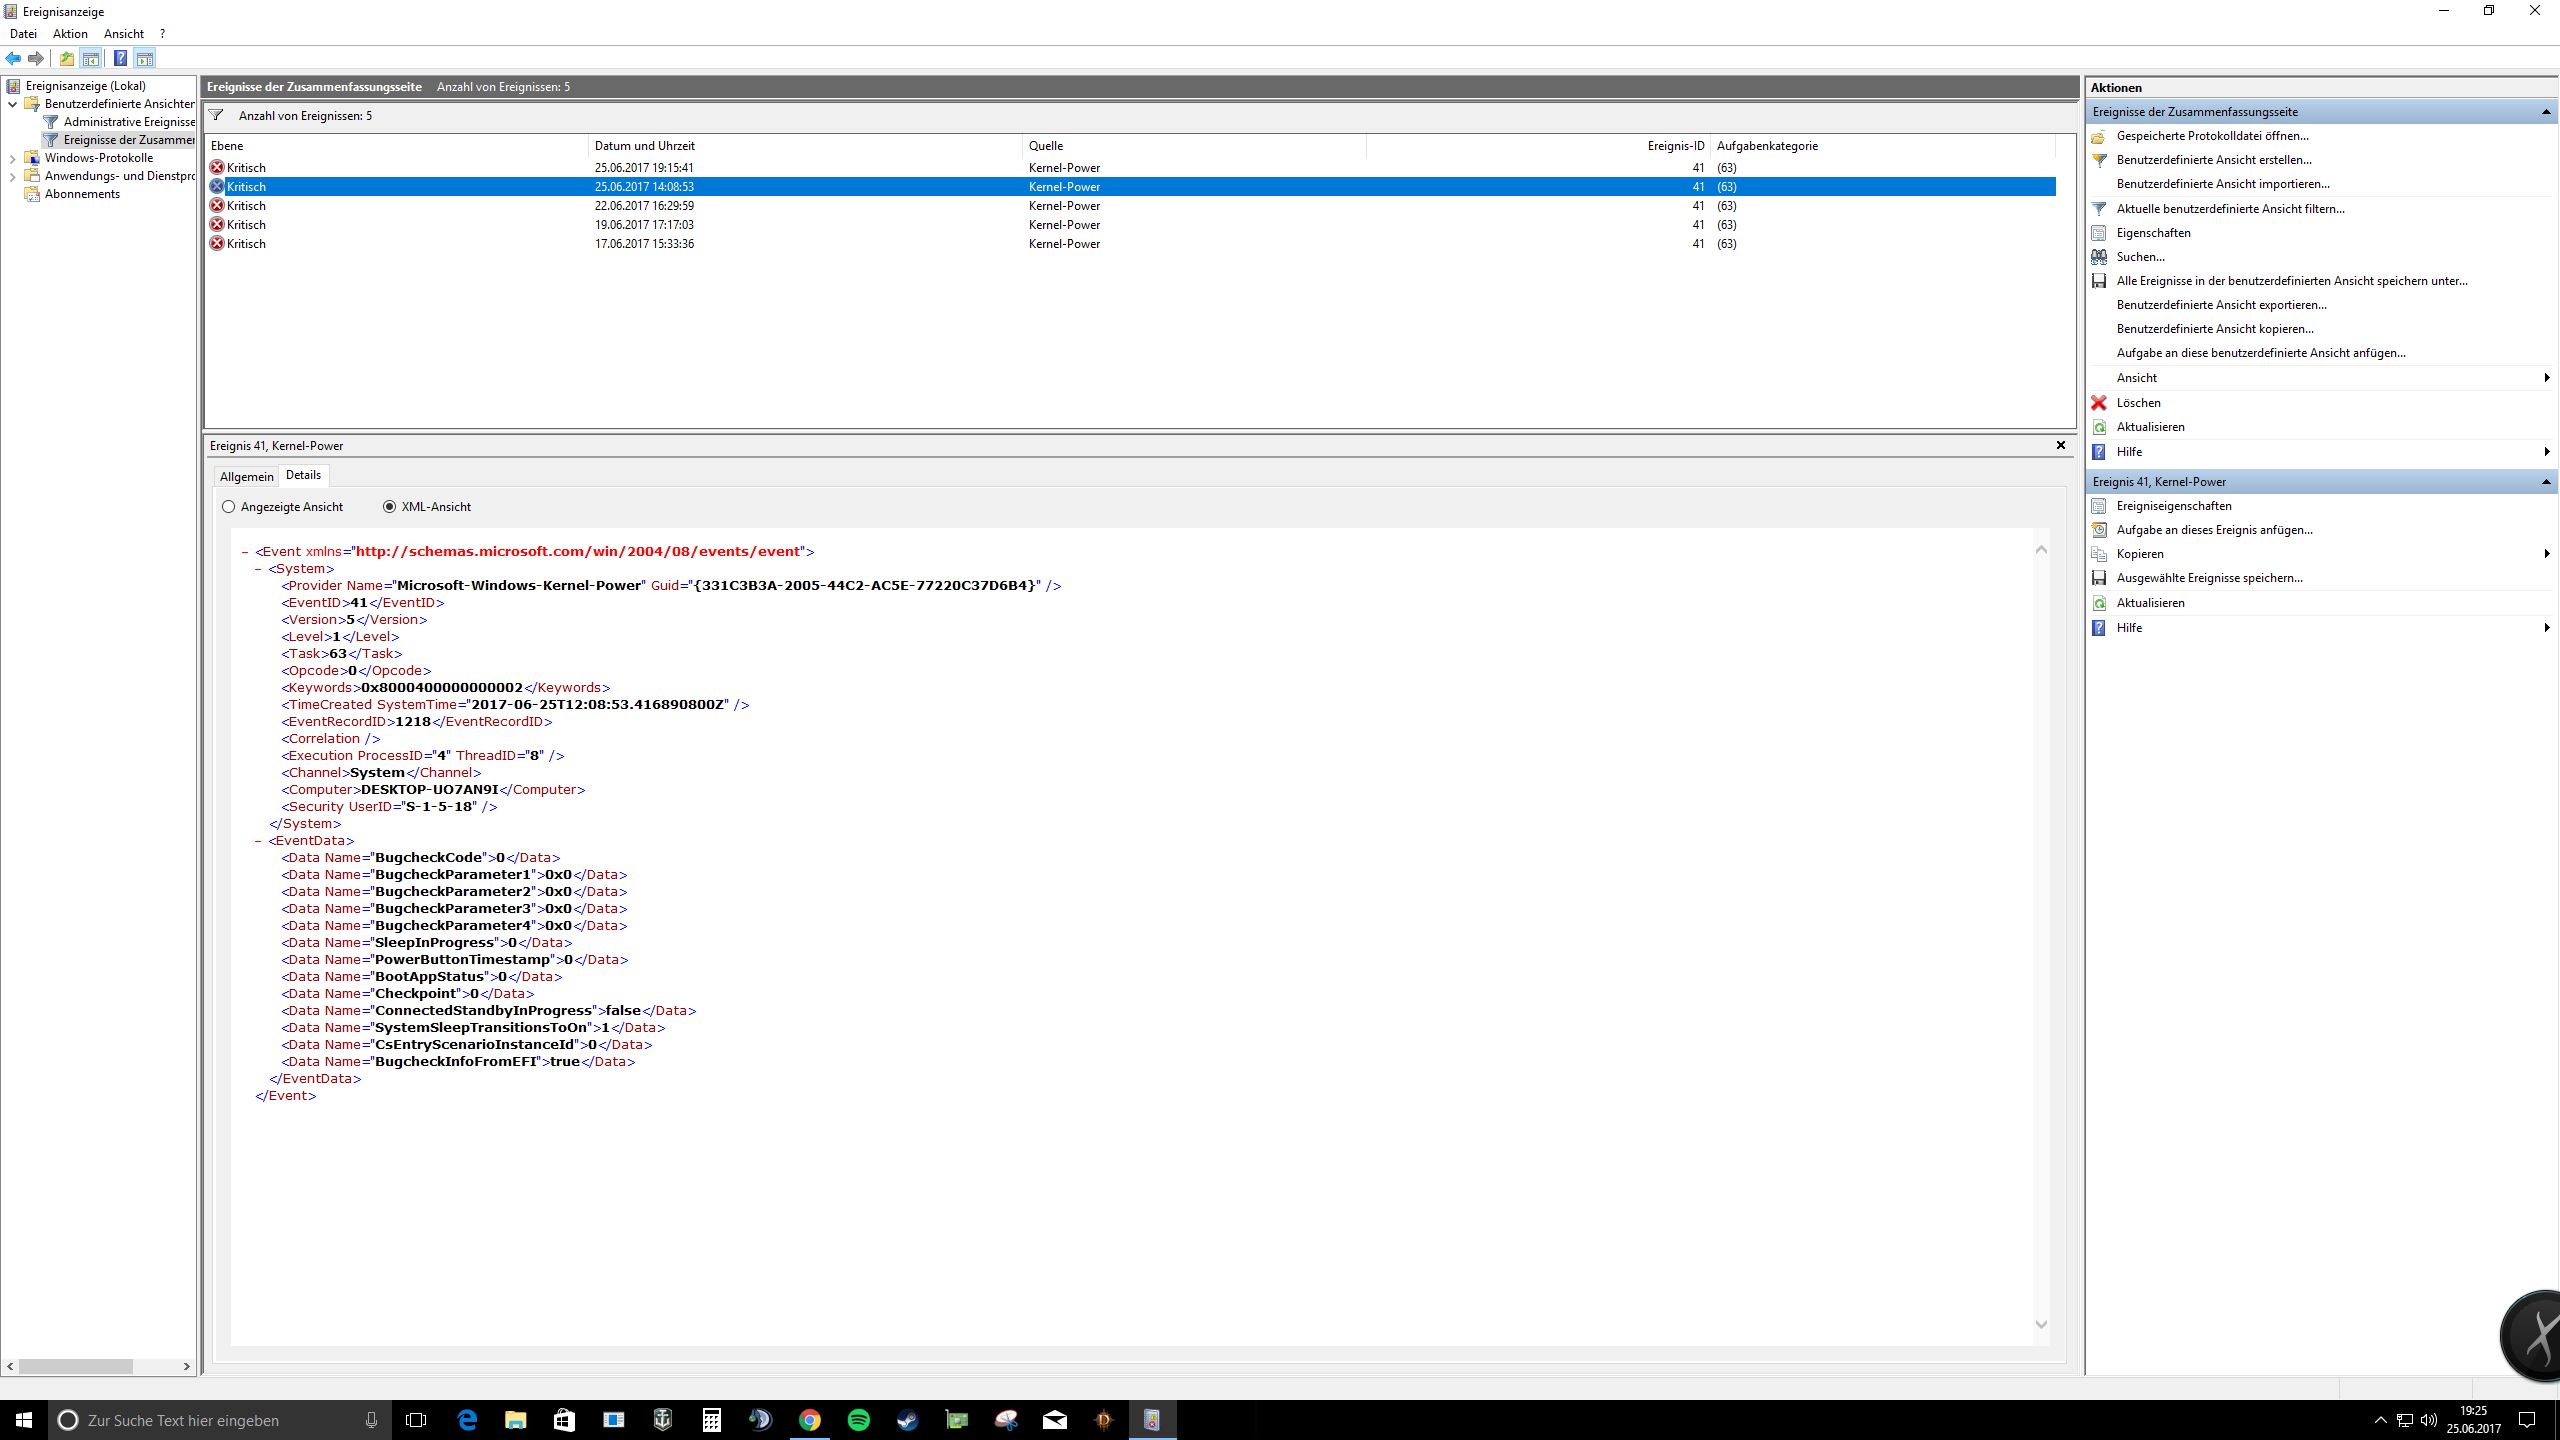Expand the Windows-Protokolle tree node
Viewport: 2560px width, 1440px height.
coord(12,158)
